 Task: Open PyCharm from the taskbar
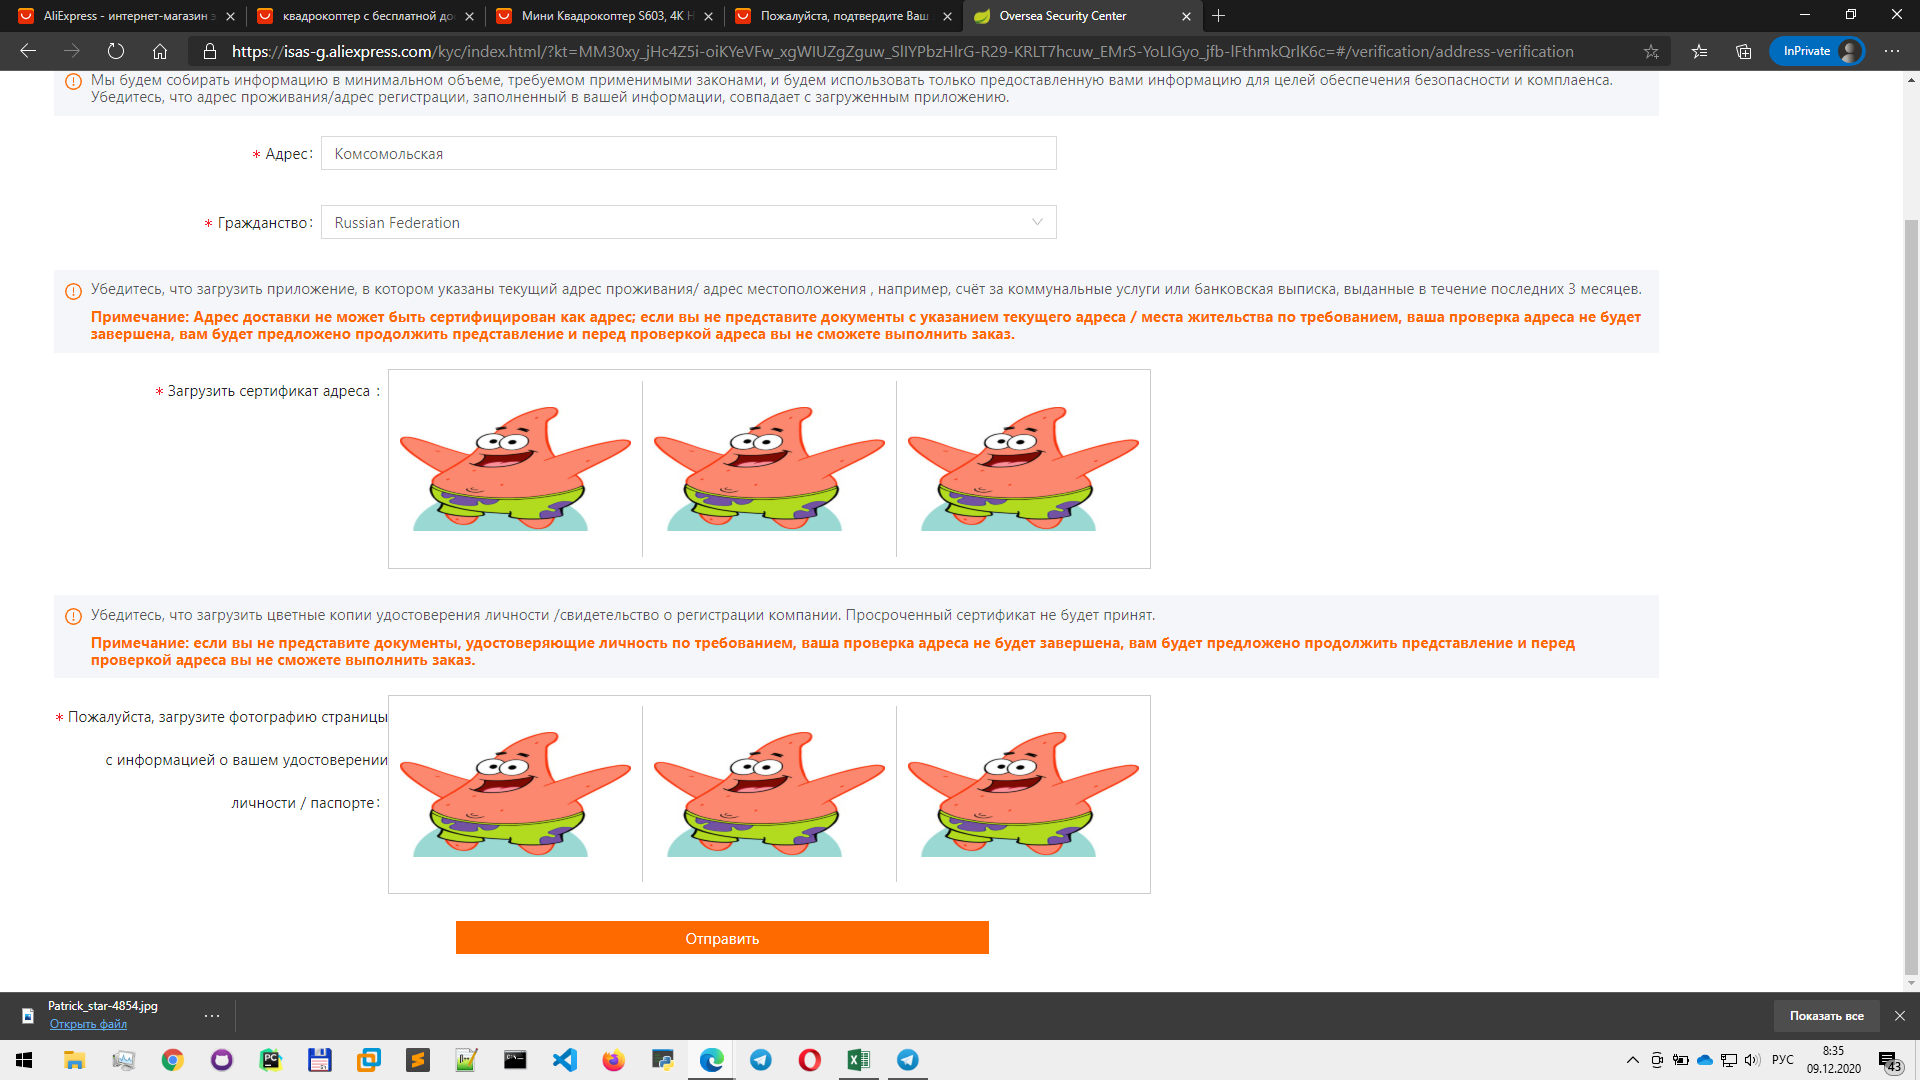(x=270, y=1060)
